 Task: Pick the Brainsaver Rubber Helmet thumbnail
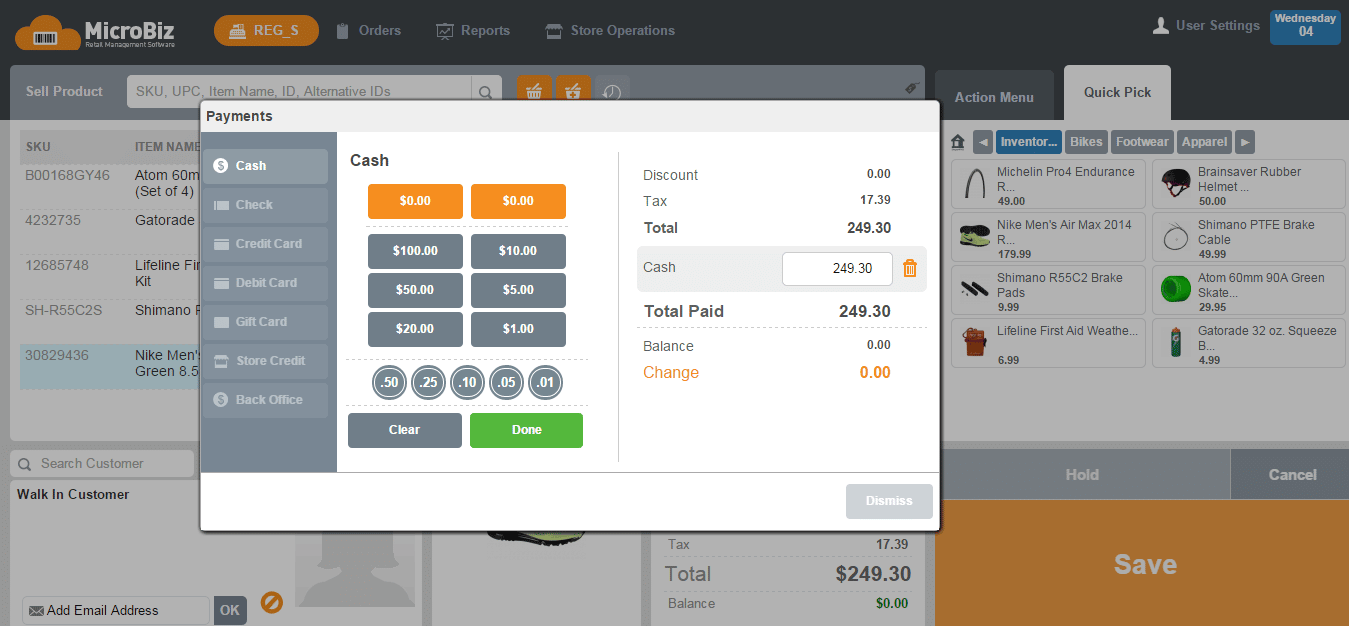(x=1175, y=184)
